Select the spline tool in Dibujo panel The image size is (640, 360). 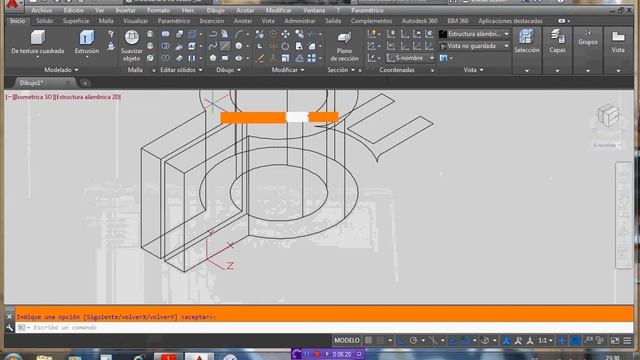click(213, 46)
